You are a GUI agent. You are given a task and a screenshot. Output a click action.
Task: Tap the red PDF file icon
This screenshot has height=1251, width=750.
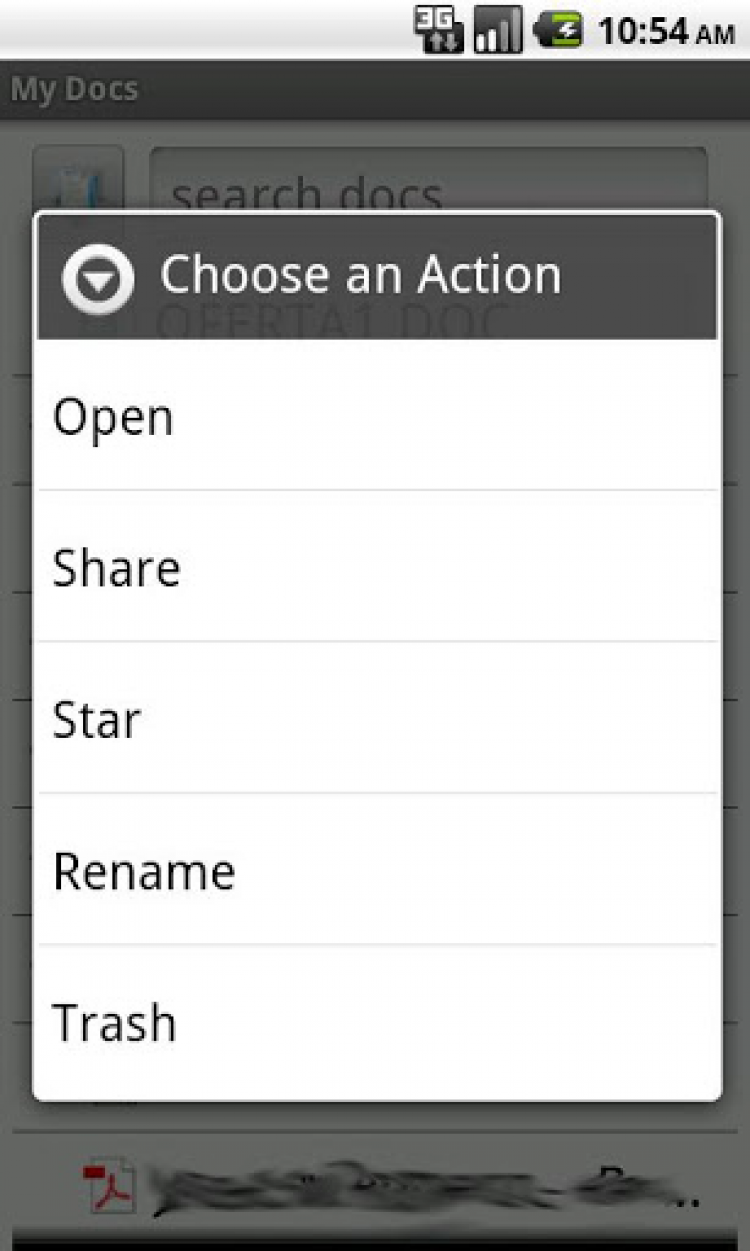point(108,1187)
